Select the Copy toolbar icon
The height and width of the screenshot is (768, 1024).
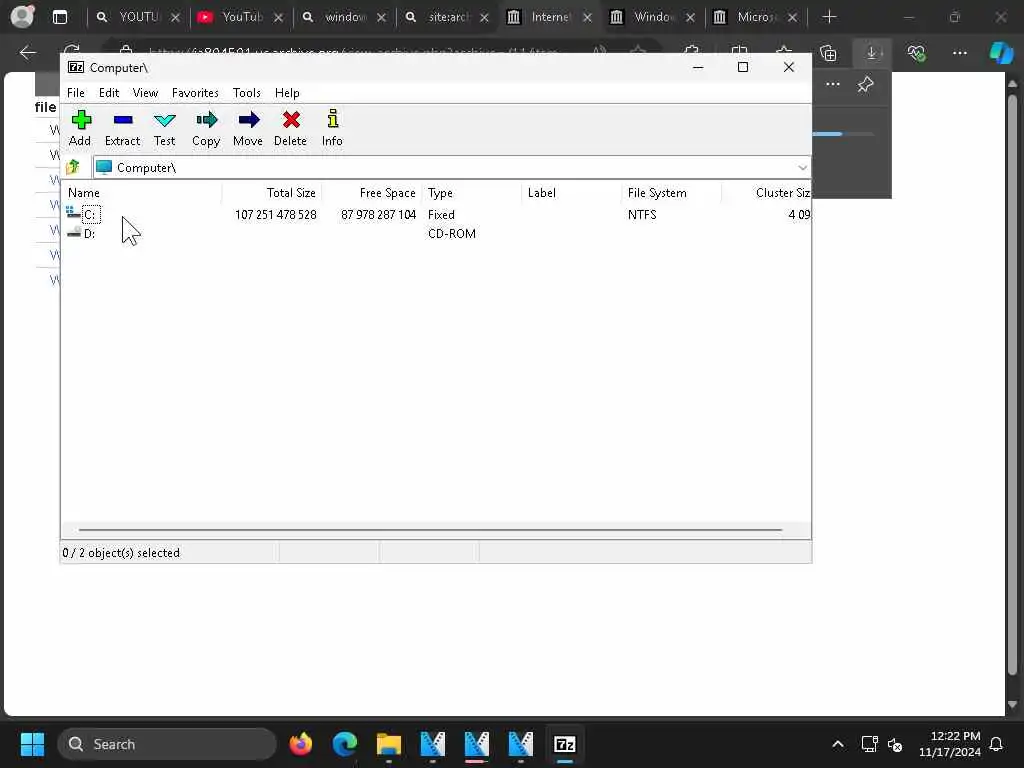click(x=206, y=128)
